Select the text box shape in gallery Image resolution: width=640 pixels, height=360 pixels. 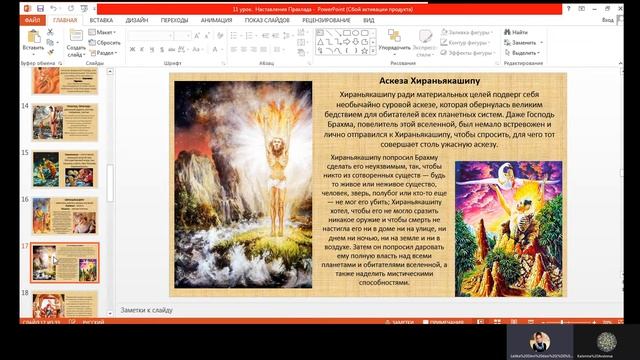click(x=320, y=33)
